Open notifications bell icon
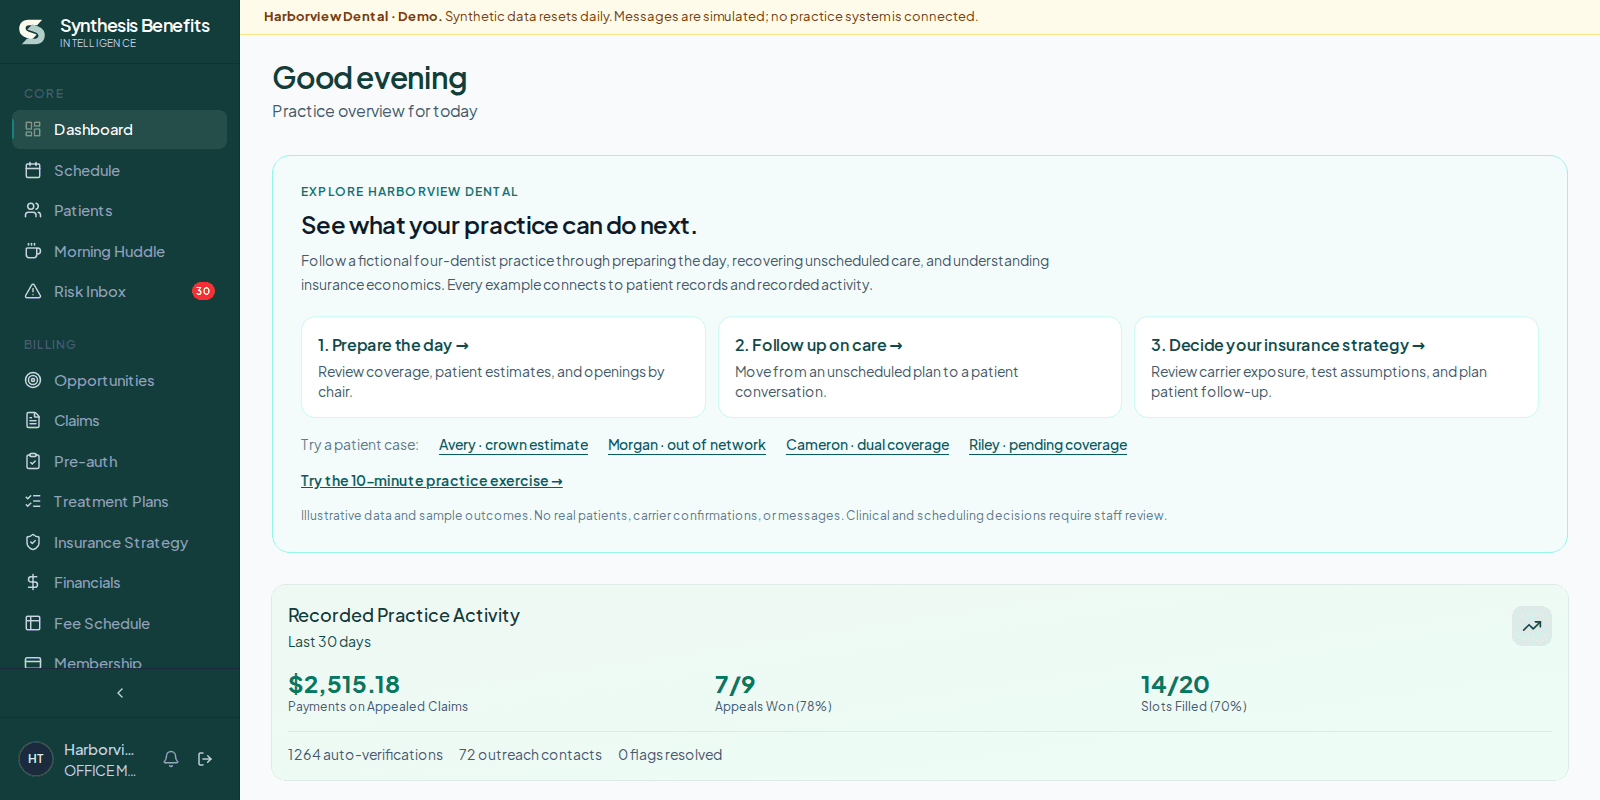Viewport: 1600px width, 800px height. 171,759
